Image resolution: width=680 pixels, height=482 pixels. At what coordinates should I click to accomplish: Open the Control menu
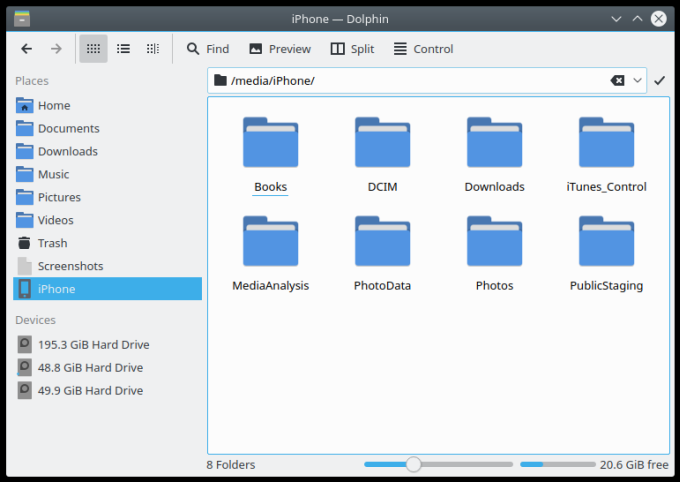point(423,49)
